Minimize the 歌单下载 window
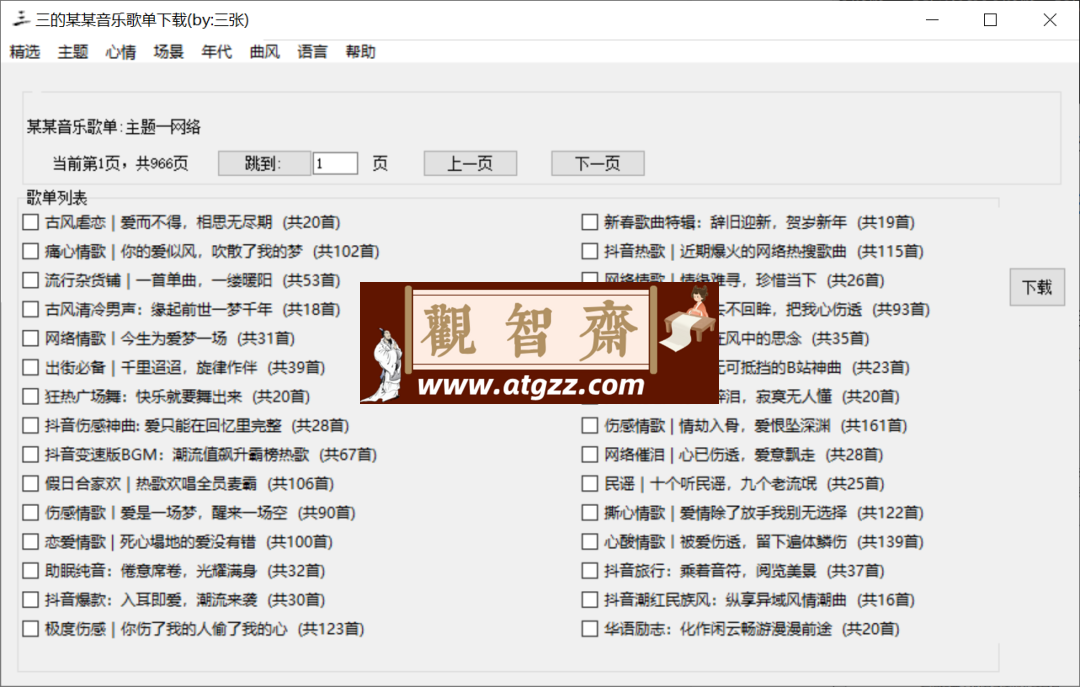This screenshot has width=1080, height=687. tap(932, 19)
